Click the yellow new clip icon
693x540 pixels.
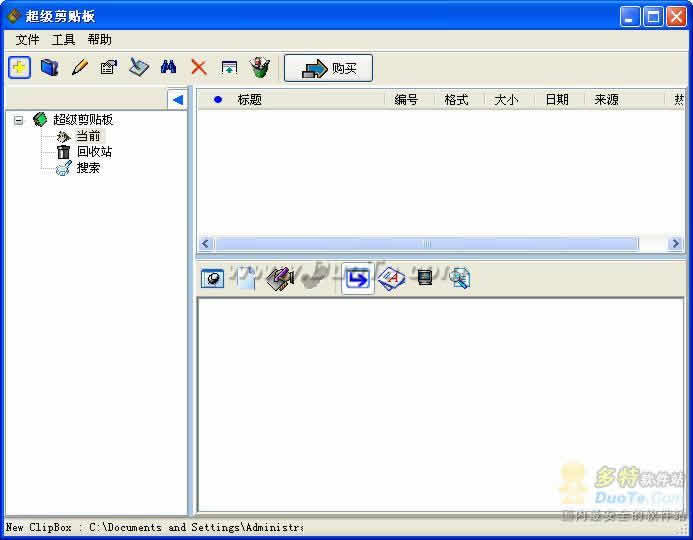[x=19, y=68]
